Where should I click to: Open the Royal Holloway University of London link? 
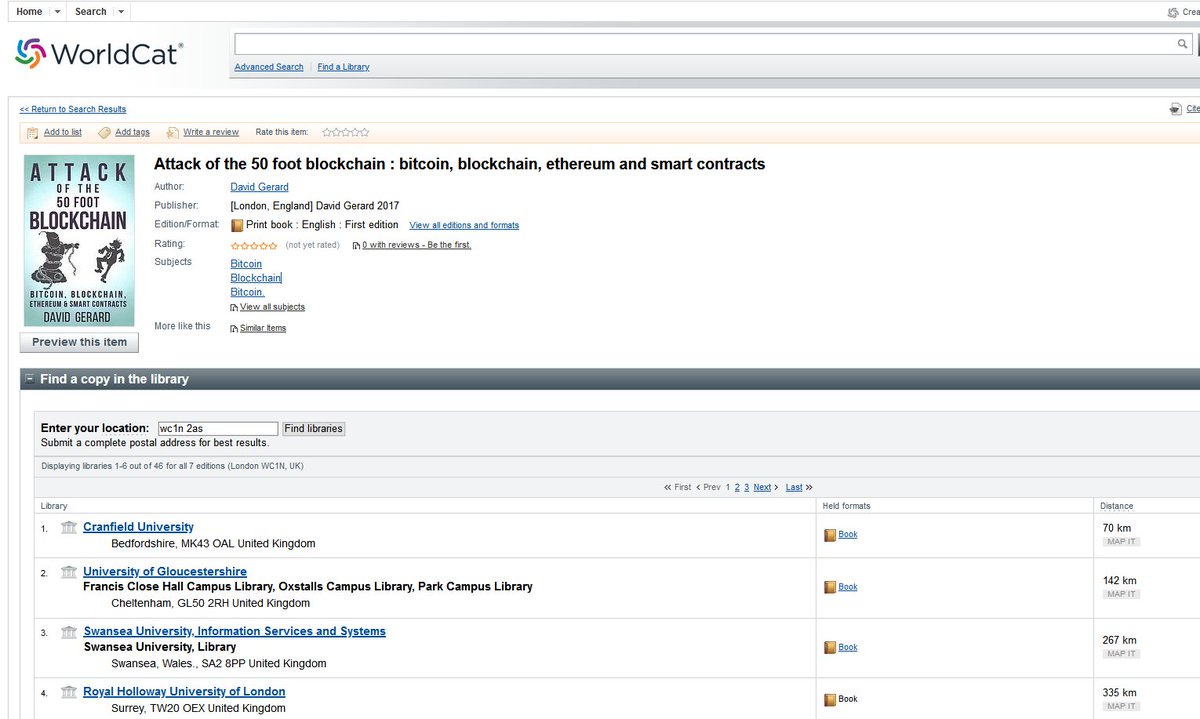(x=184, y=692)
